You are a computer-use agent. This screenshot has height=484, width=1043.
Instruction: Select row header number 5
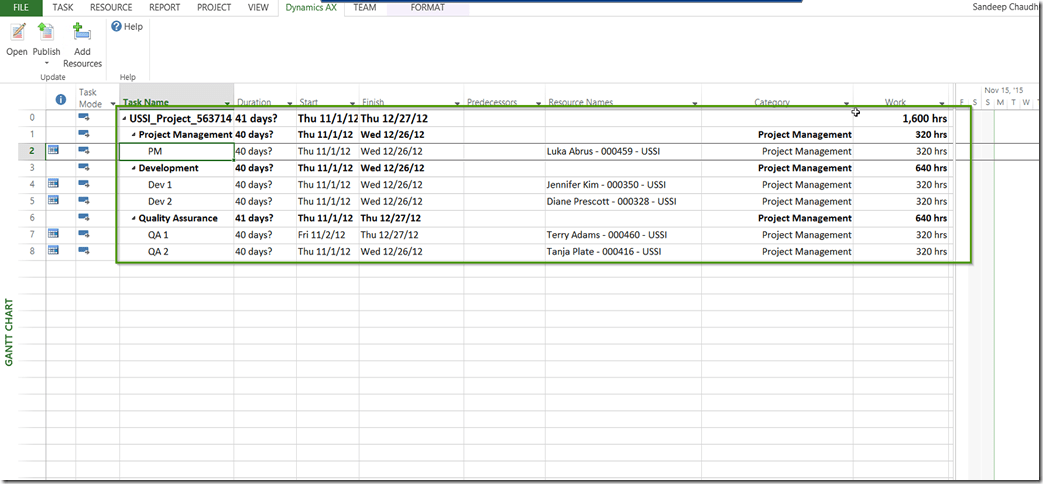pos(32,201)
